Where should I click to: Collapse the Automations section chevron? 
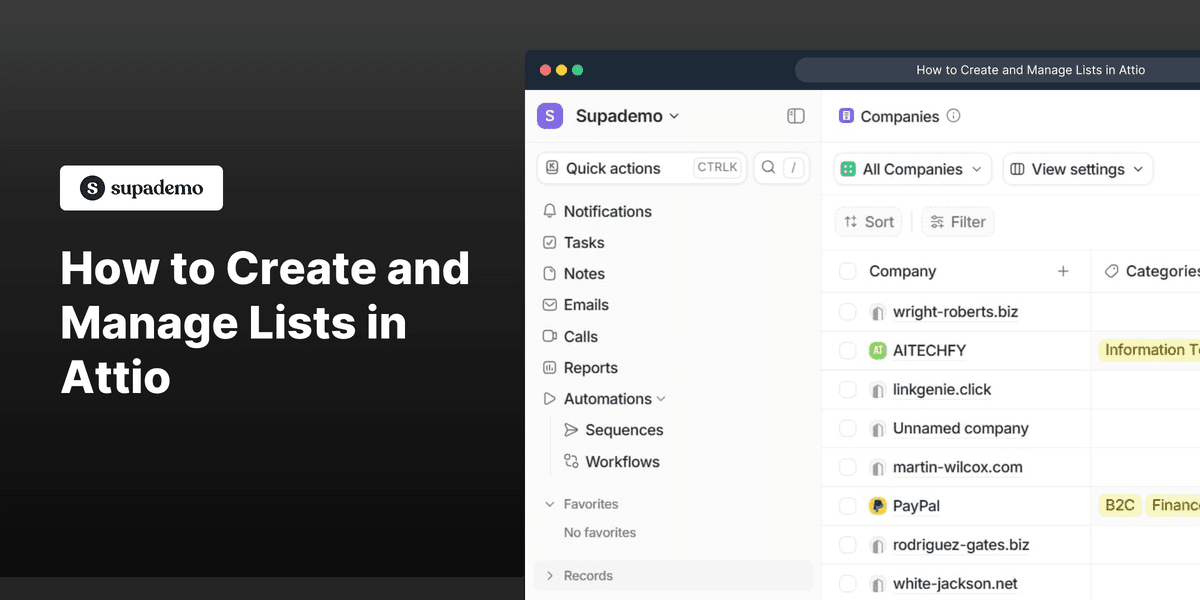pyautogui.click(x=663, y=398)
